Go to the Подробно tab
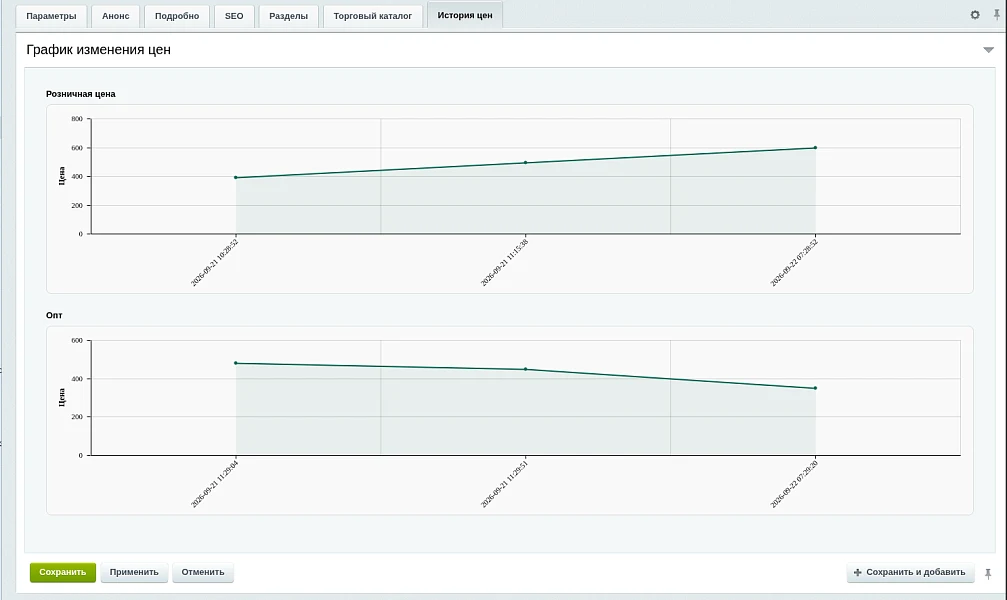Image resolution: width=1007 pixels, height=600 pixels. (x=177, y=16)
